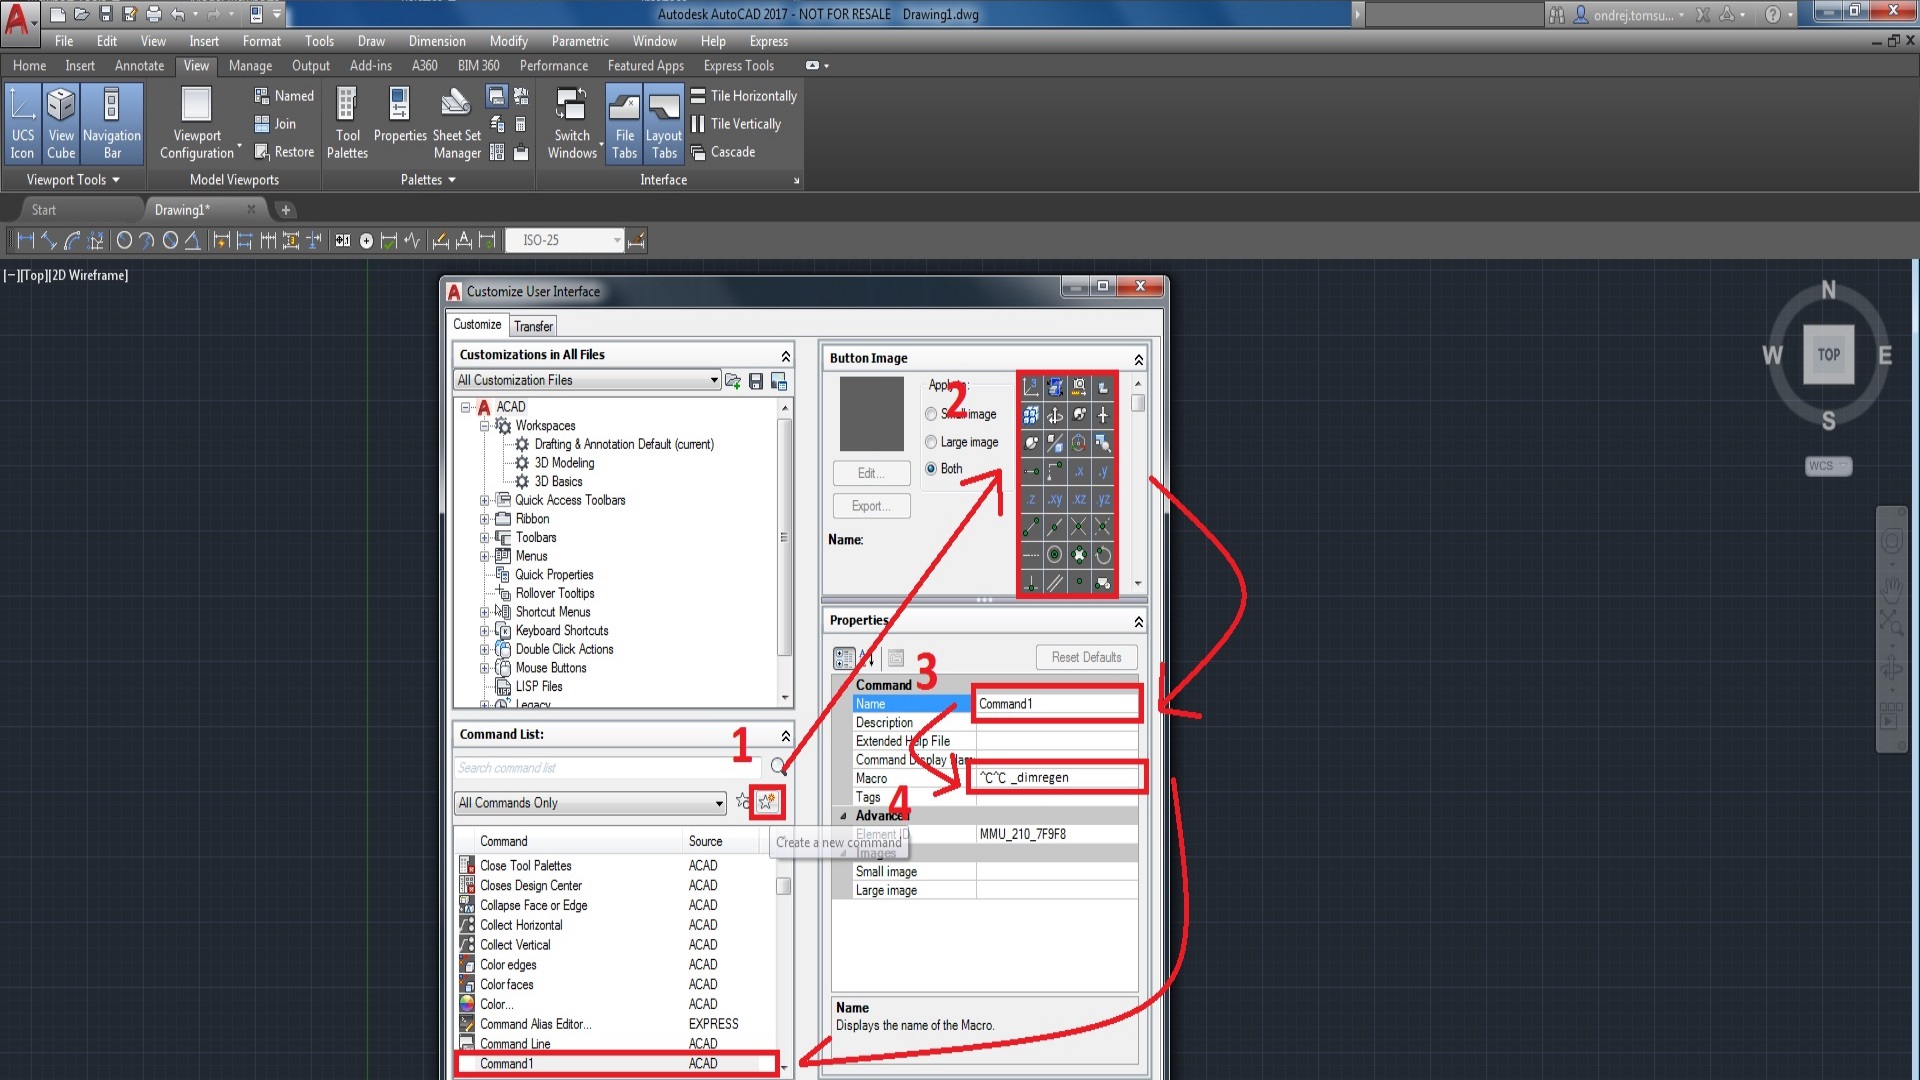Open Tool Palettes from ribbon

point(347,123)
